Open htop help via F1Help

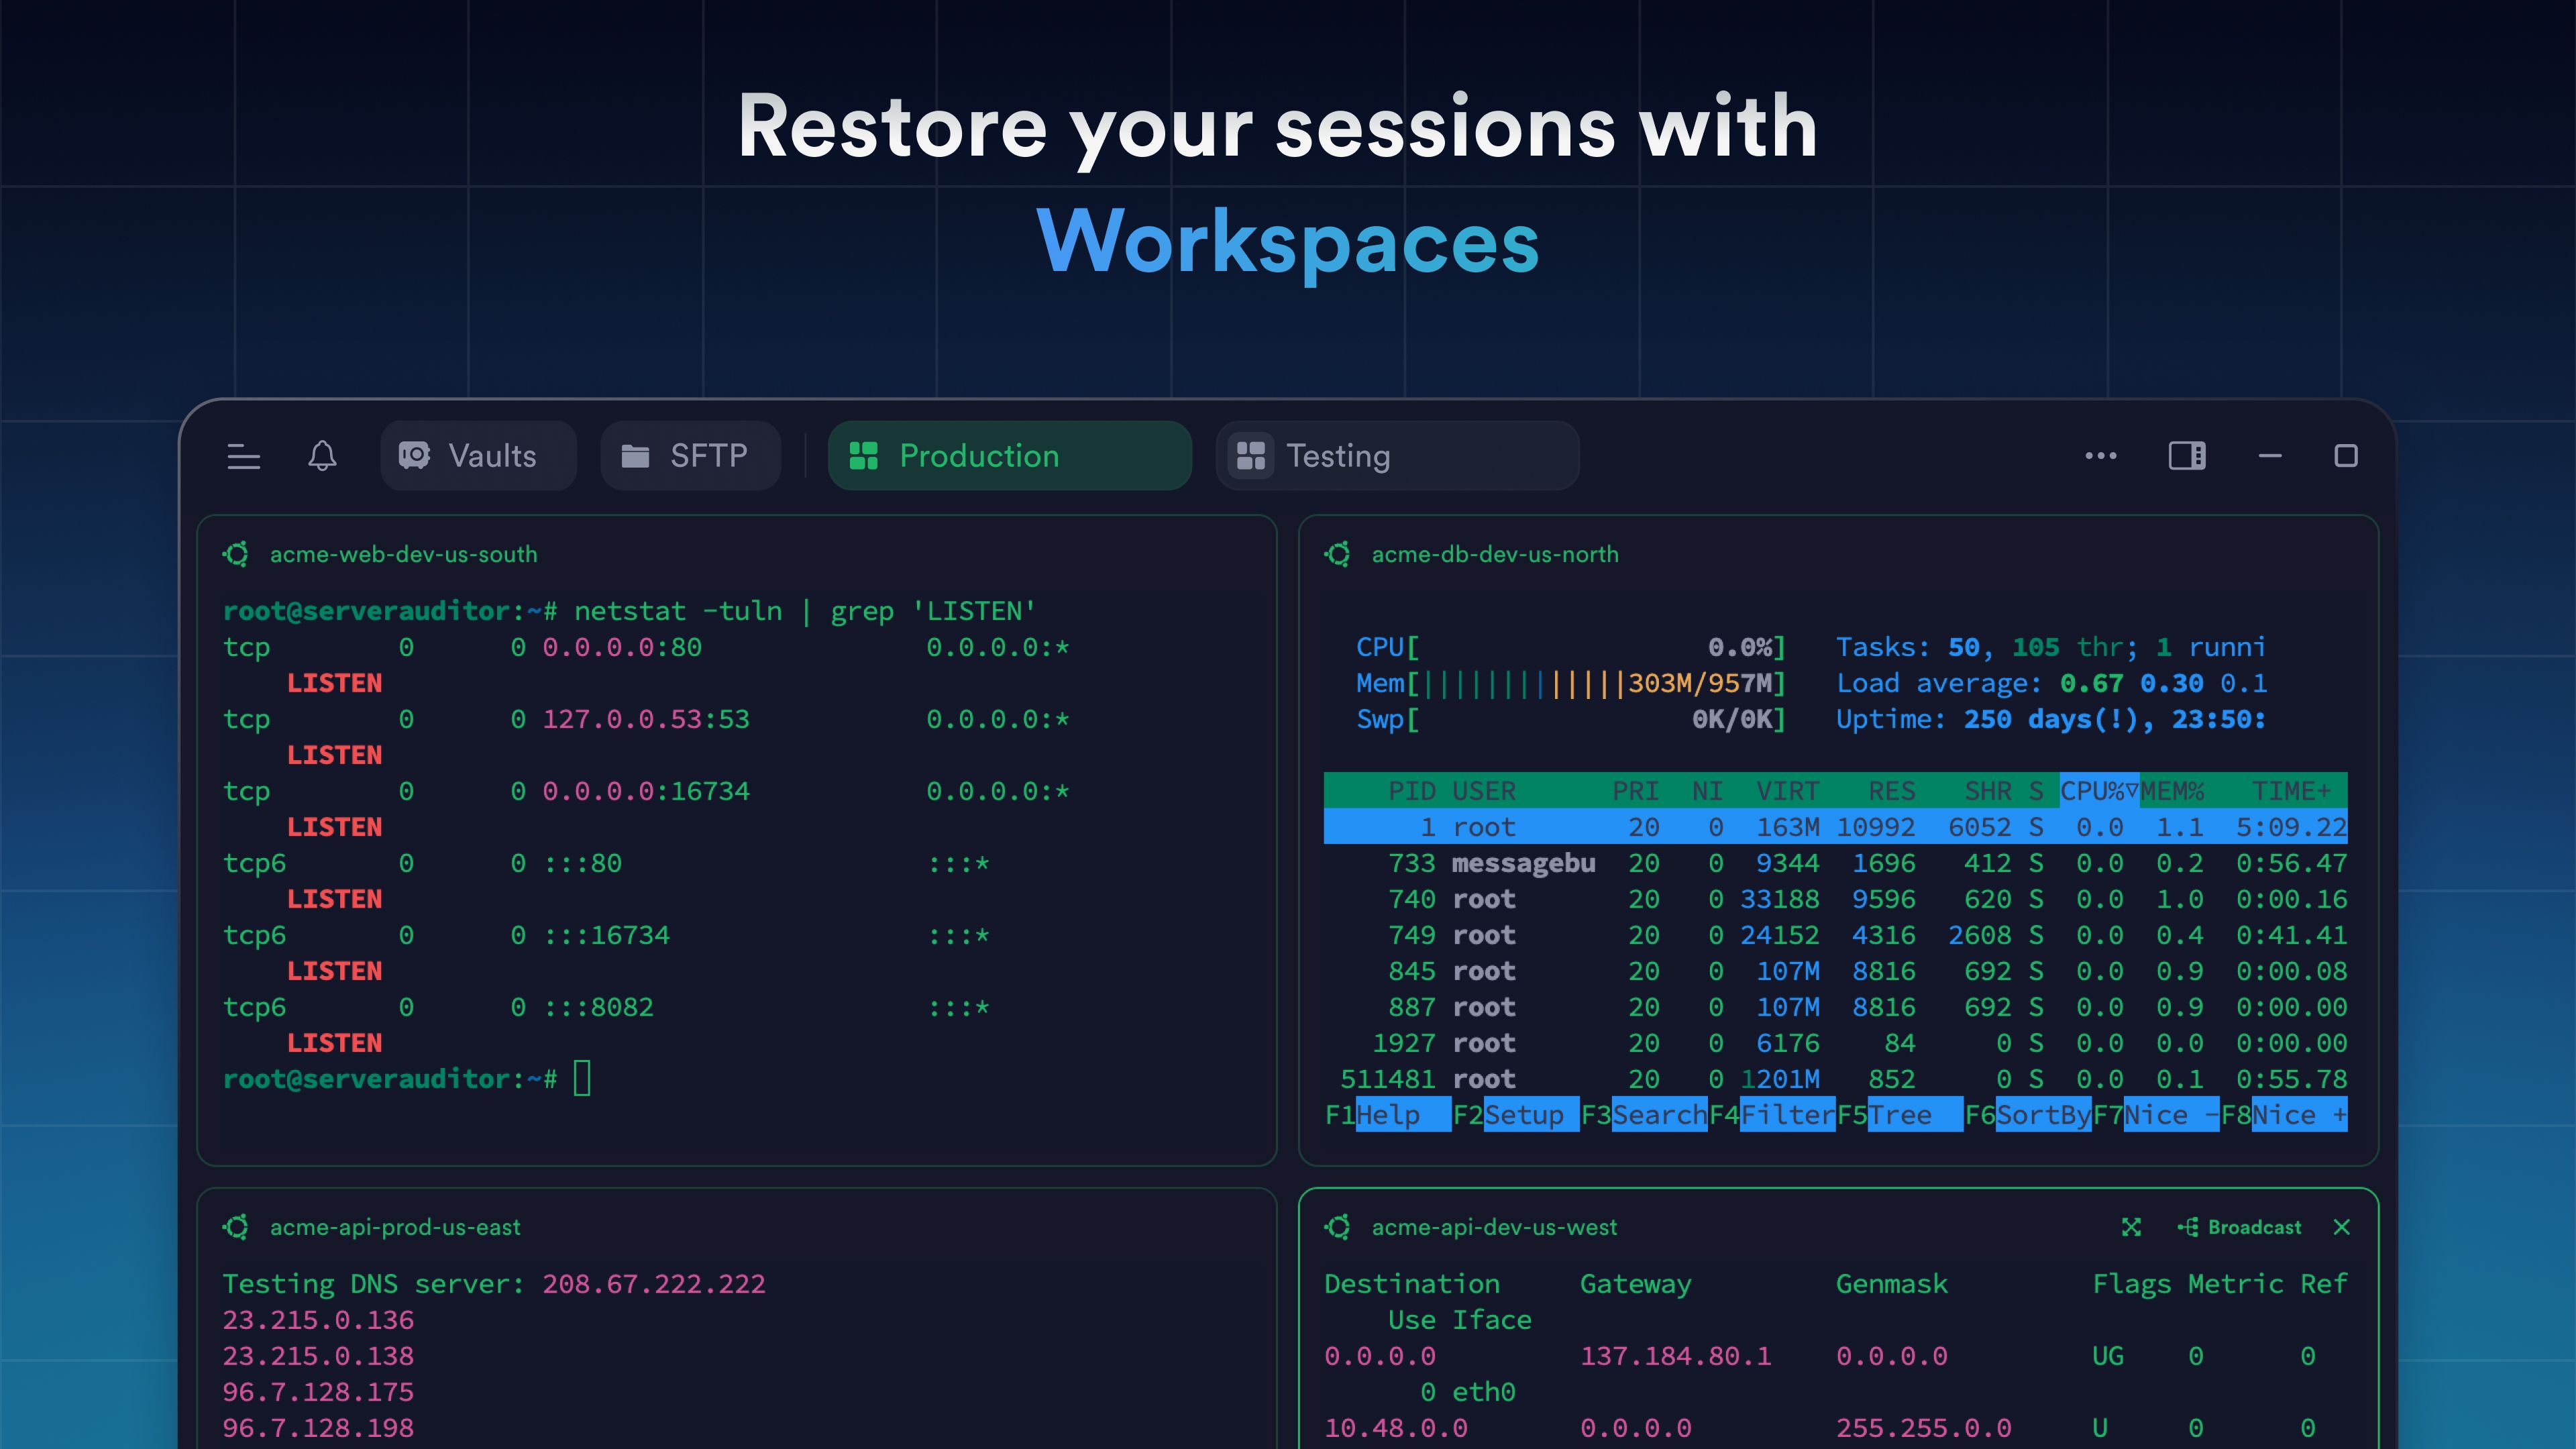1388,1114
